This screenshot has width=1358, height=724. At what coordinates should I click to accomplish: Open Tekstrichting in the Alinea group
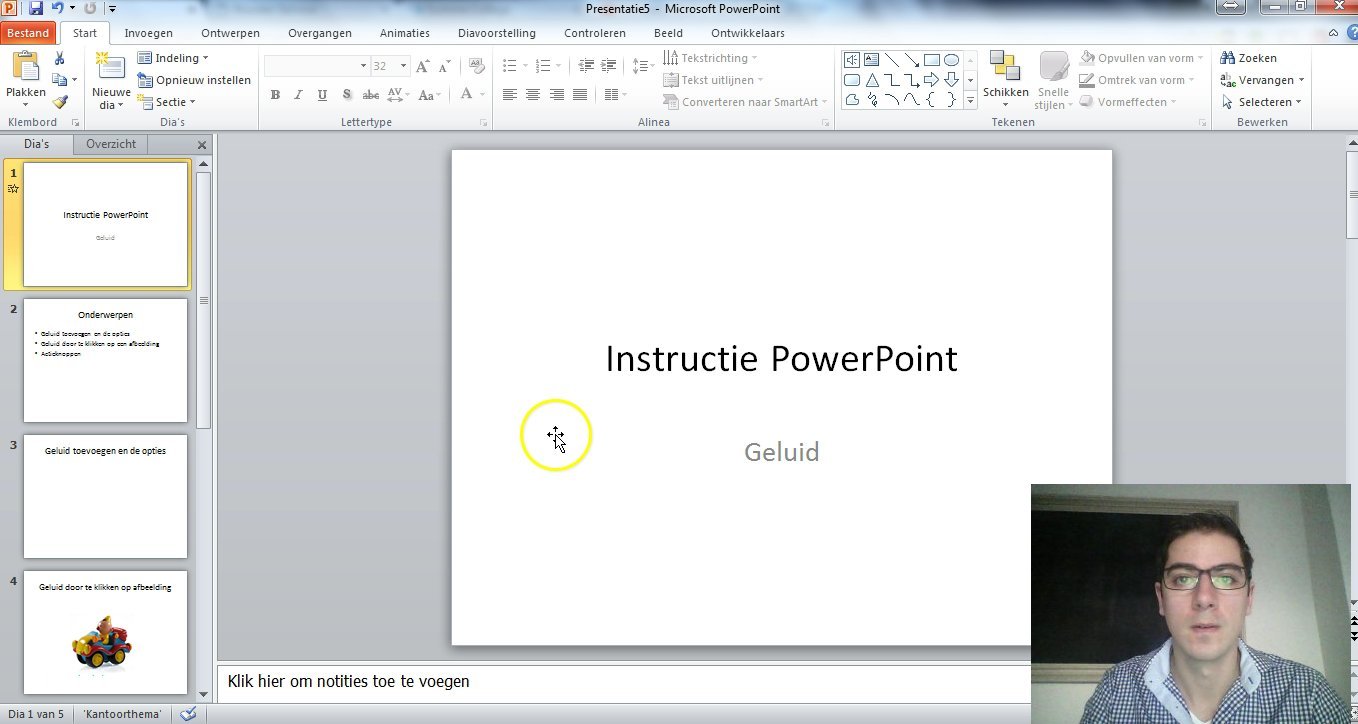[710, 57]
